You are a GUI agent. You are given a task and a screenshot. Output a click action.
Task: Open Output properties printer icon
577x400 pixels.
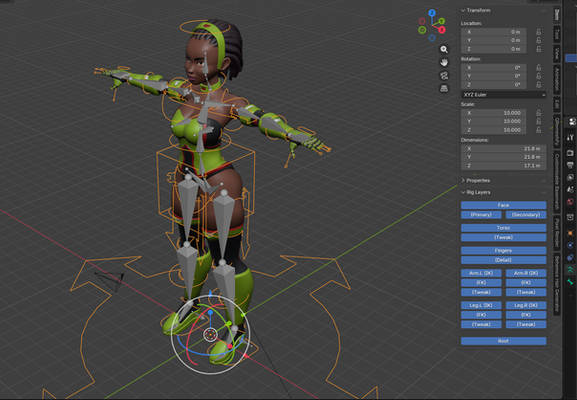pyautogui.click(x=570, y=164)
